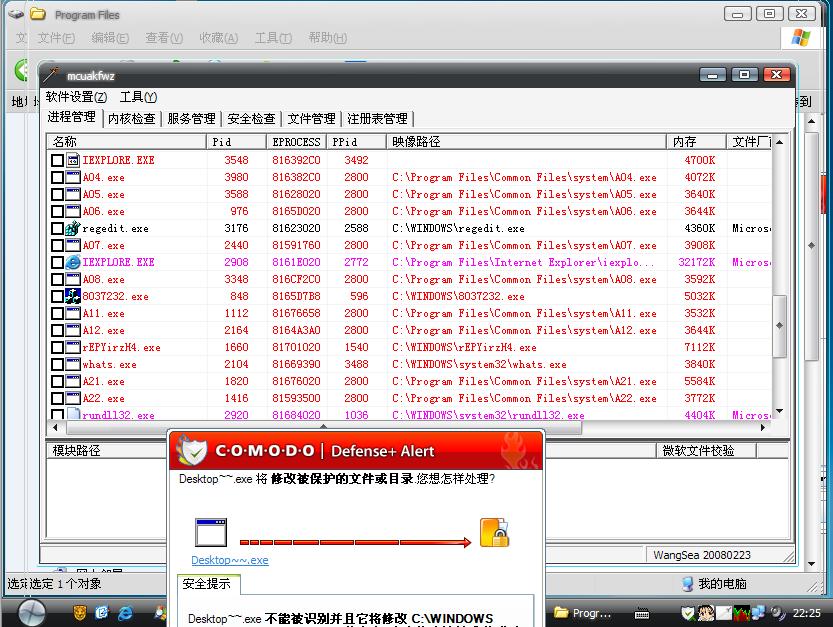The height and width of the screenshot is (627, 833).
Task: Click the process list scroll up arrow
Action: tap(779, 142)
